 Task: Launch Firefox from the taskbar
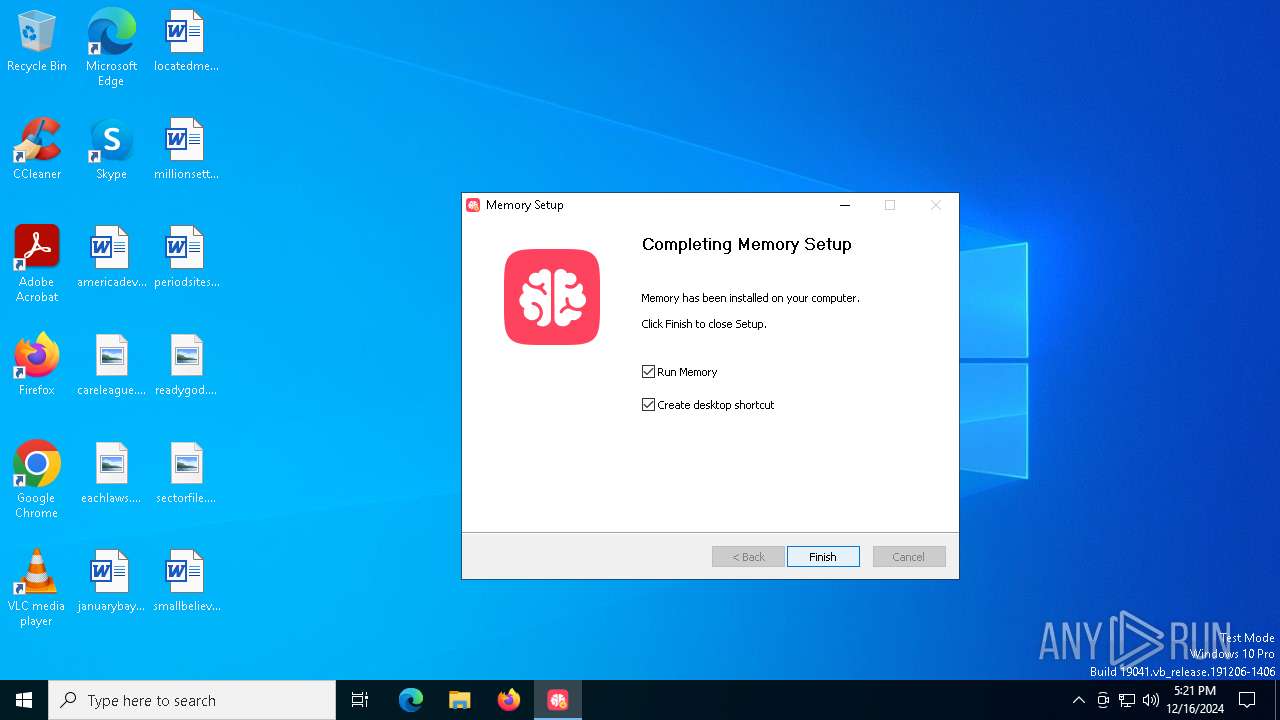coord(509,700)
